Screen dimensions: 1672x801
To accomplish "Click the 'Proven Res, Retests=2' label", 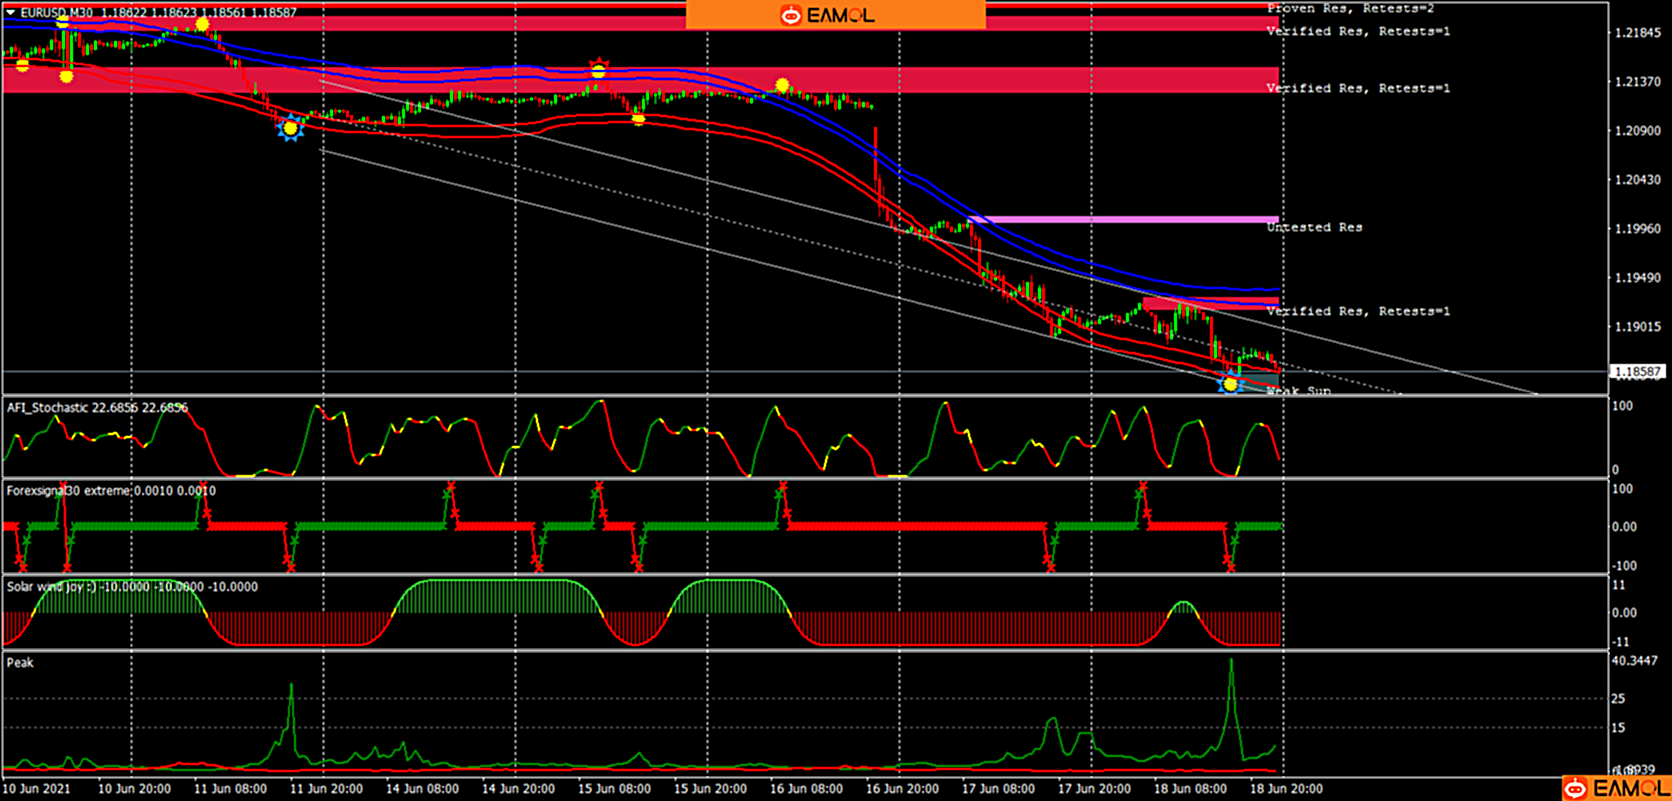I will point(1350,8).
